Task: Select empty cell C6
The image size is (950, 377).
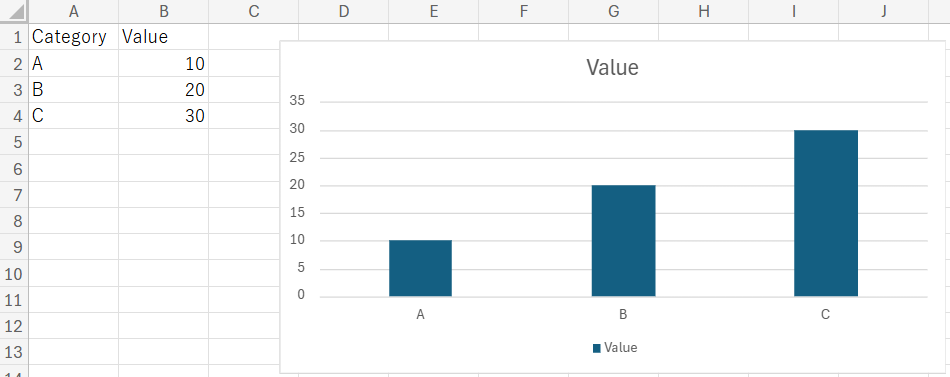Action: tap(253, 168)
